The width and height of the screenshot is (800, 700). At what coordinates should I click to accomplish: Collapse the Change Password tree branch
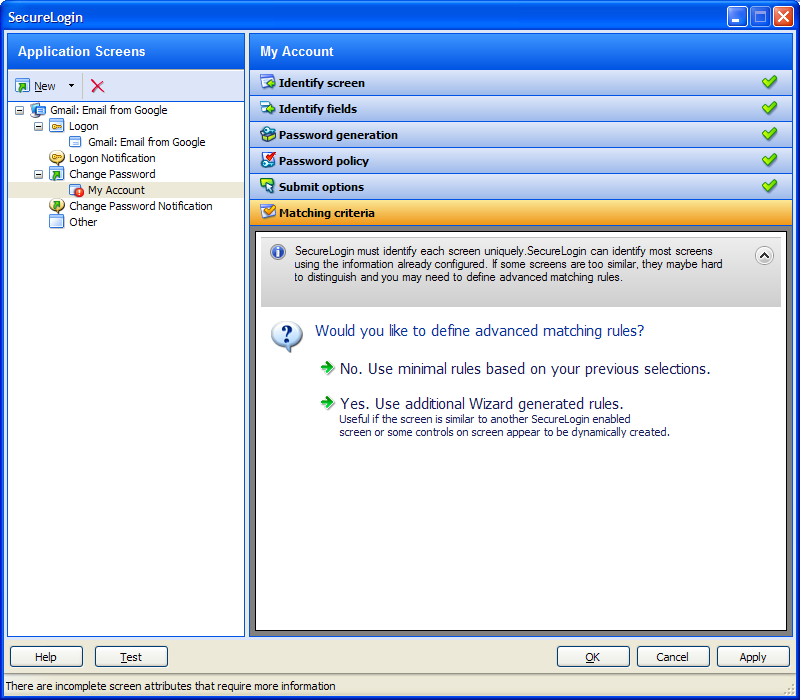(39, 174)
